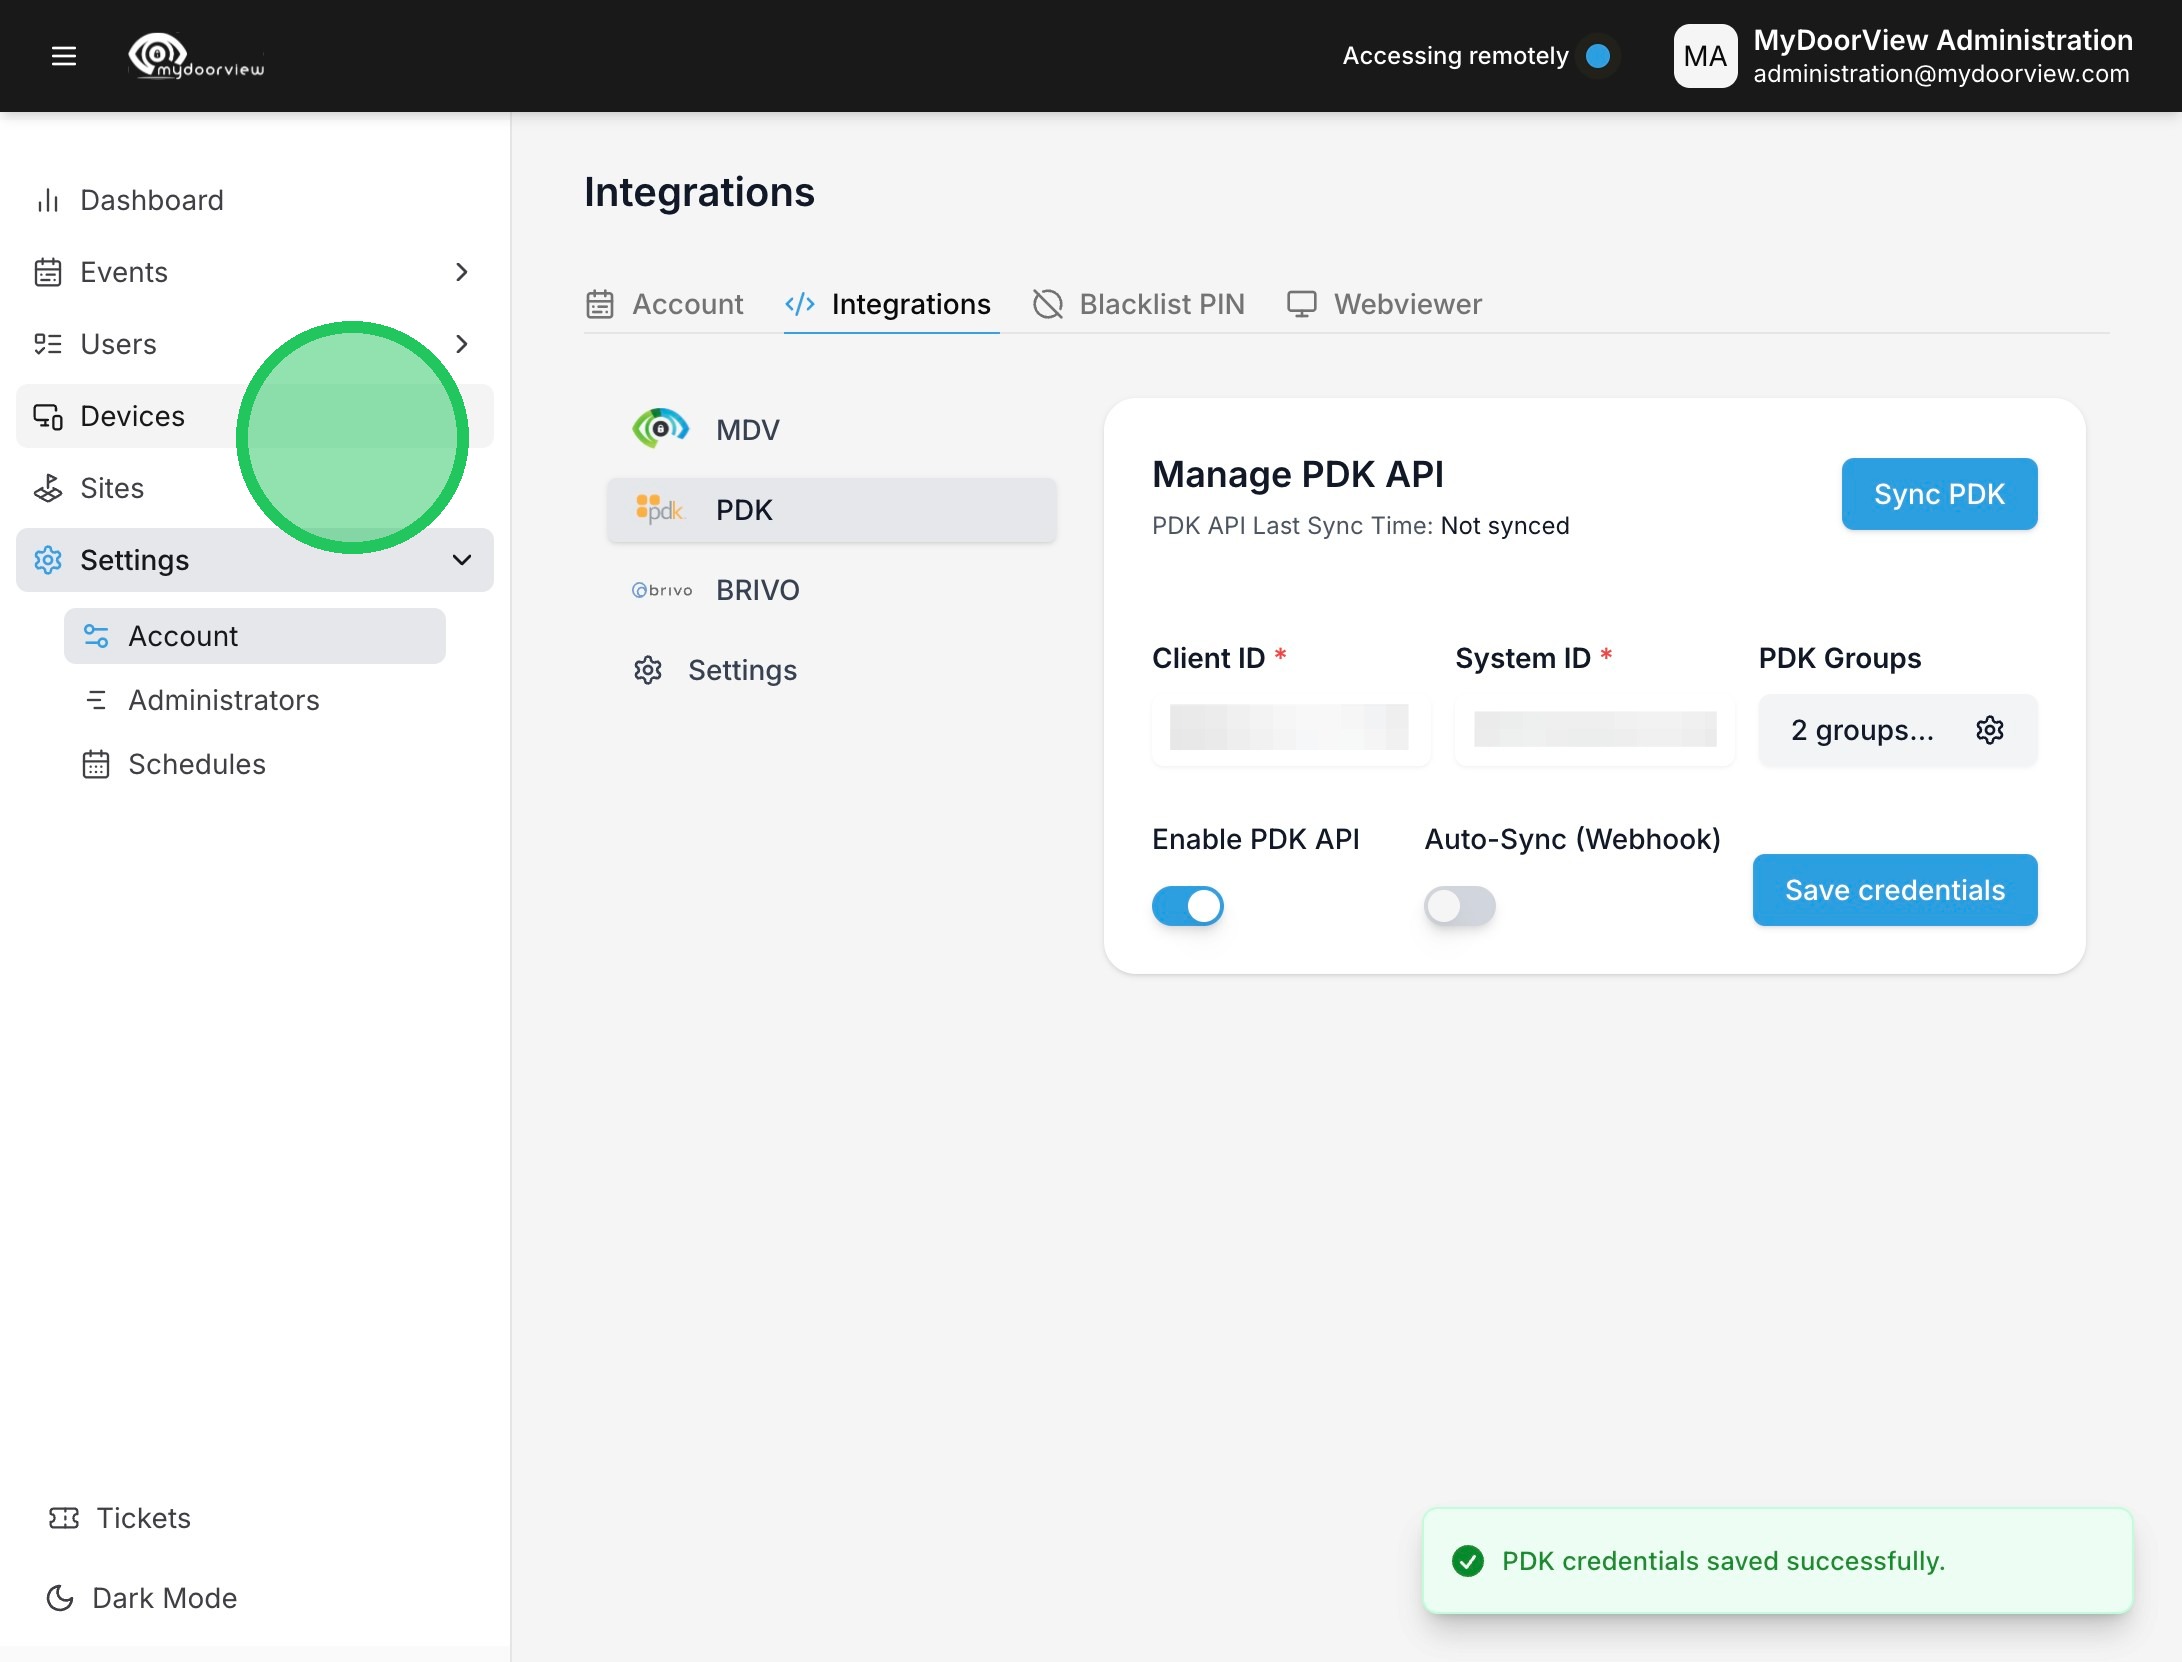Select the BRIVO integration
Viewport: 2182px width, 1662px height.
(x=756, y=590)
